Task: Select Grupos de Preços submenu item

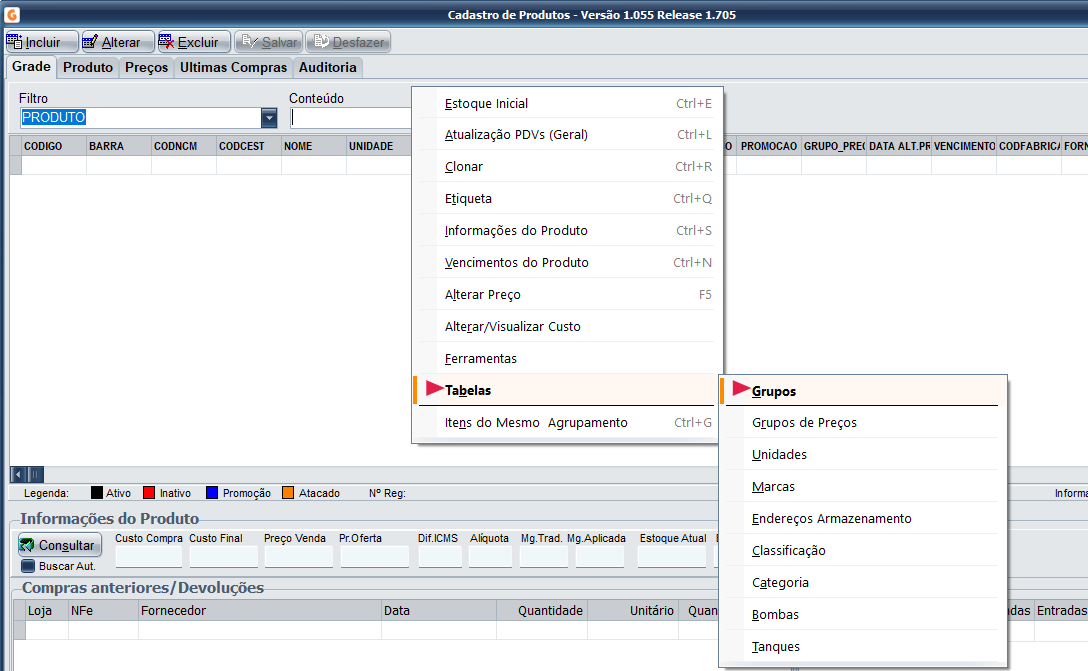Action: click(x=862, y=423)
